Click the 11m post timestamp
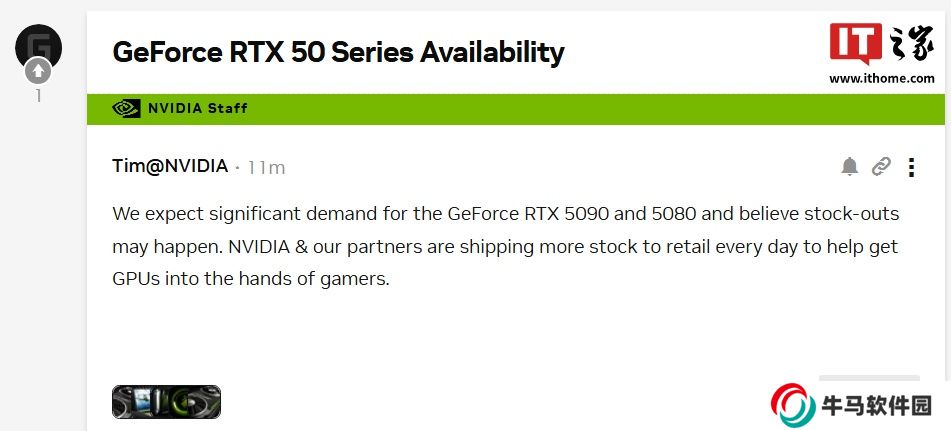This screenshot has height=431, width=951. tap(266, 167)
